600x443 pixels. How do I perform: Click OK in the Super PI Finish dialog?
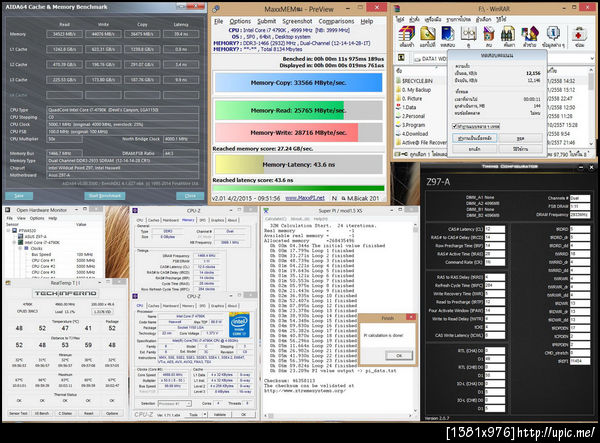(397, 355)
